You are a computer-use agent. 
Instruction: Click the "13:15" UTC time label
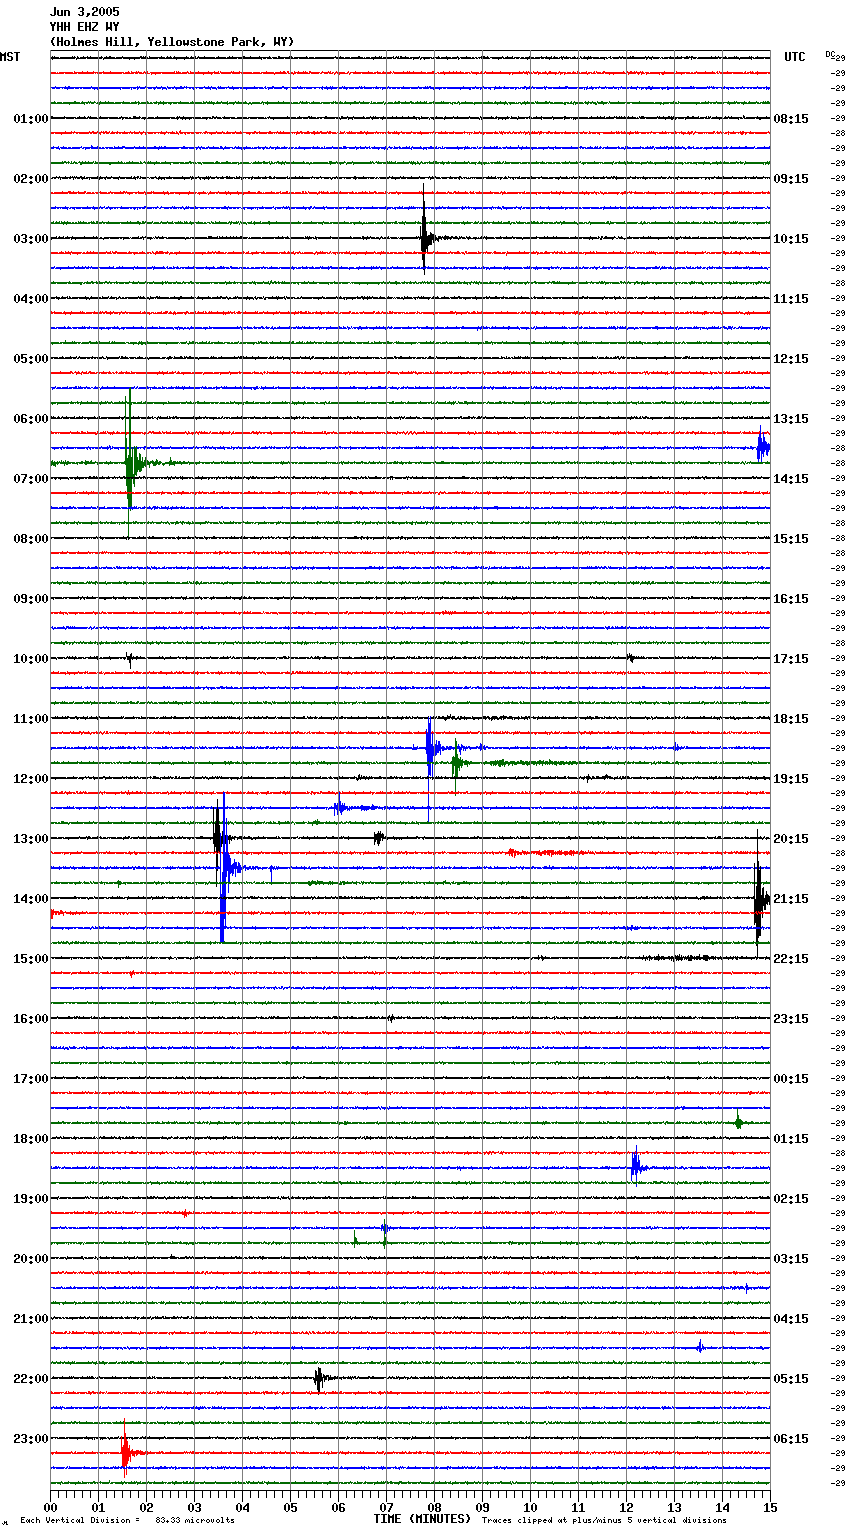point(791,419)
